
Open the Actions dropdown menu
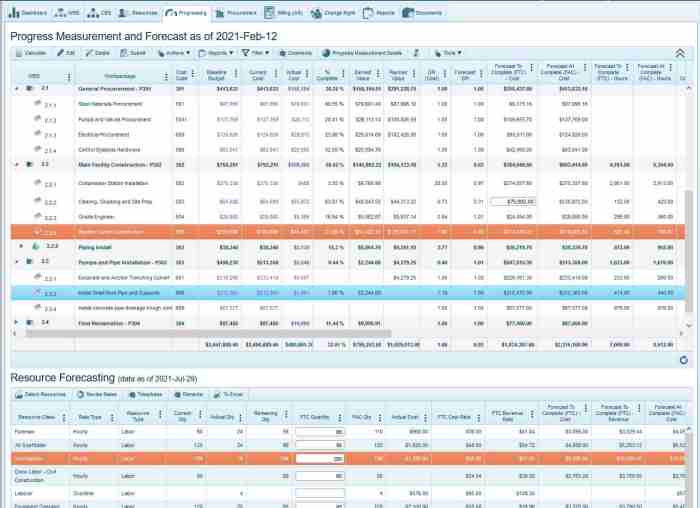point(174,53)
